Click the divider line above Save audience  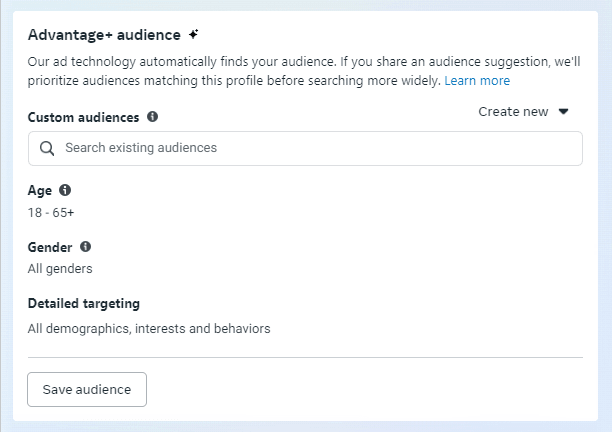pyautogui.click(x=305, y=357)
